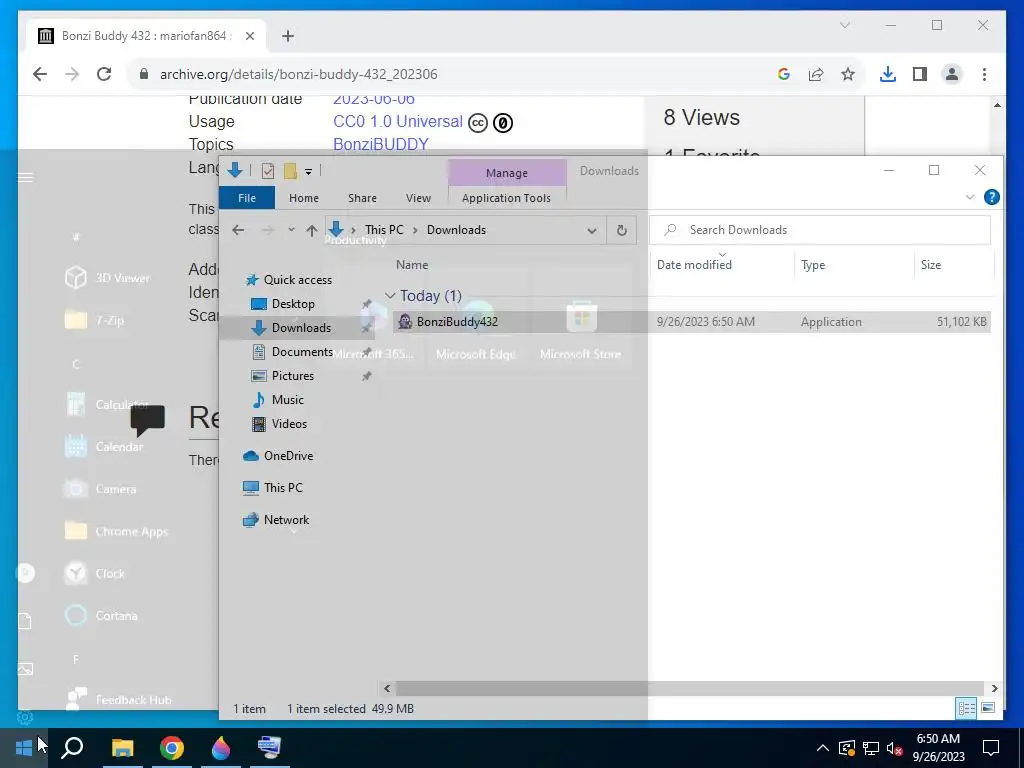
Task: Open the CC0 1.0 Universal link
Action: tap(398, 121)
